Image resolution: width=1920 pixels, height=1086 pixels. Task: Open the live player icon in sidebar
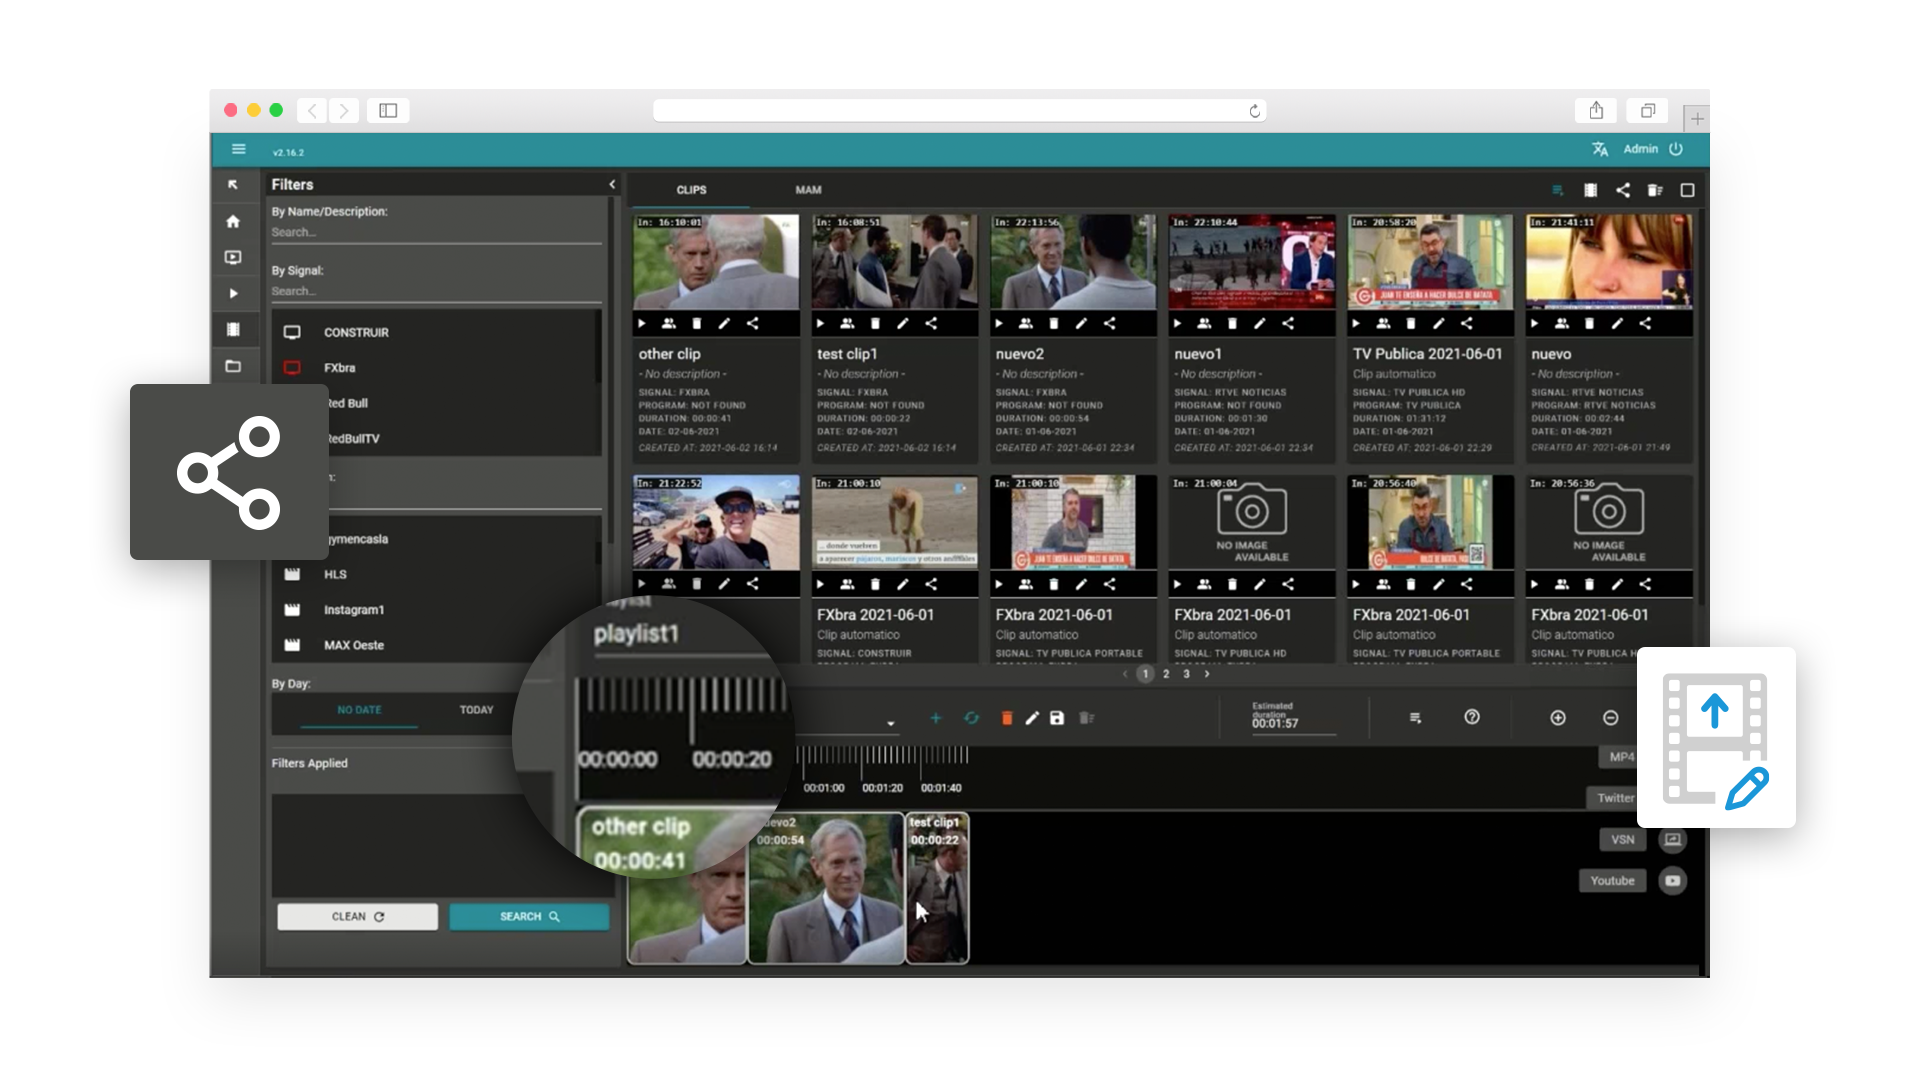(233, 257)
